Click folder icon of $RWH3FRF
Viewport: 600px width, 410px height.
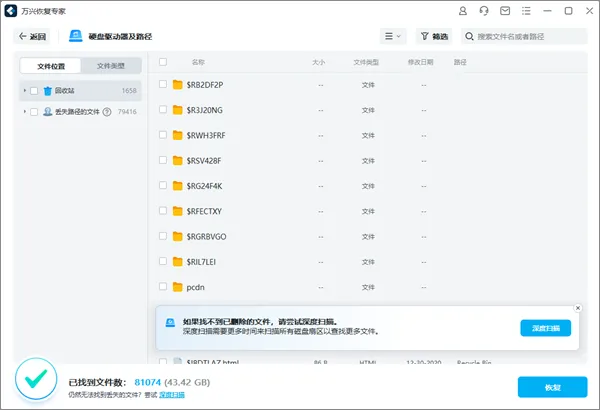point(178,135)
